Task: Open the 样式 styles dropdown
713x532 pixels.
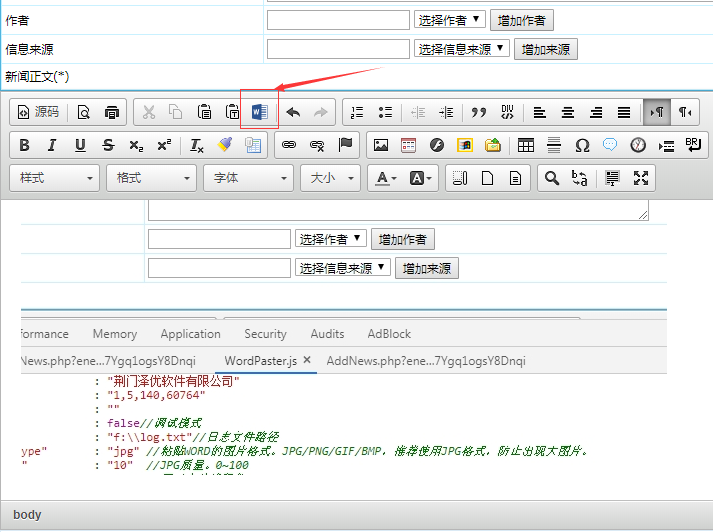Action: (x=55, y=178)
